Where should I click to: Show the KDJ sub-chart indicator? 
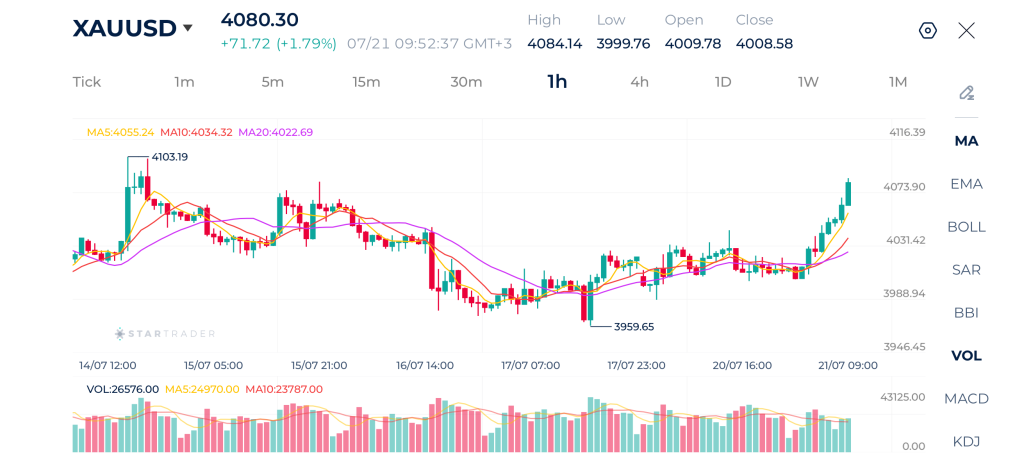[967, 442]
